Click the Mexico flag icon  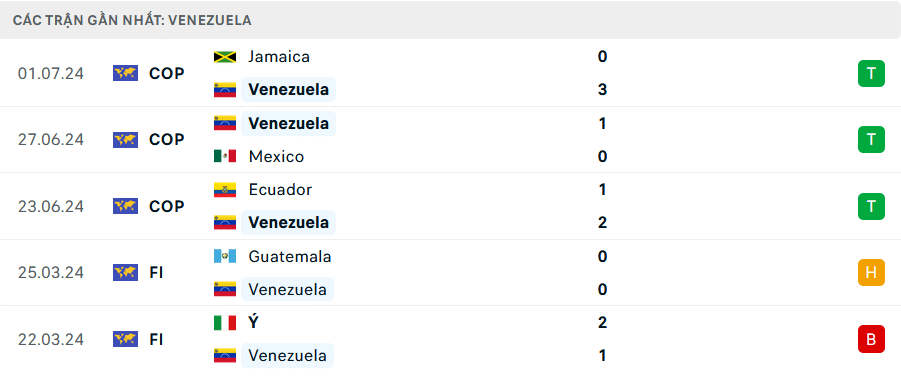[225, 156]
